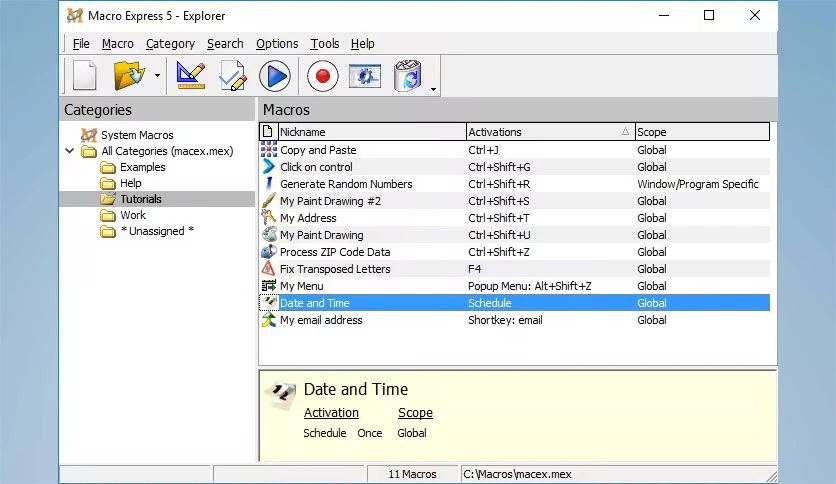Select the Process ZIP Code Data macro
836x484 pixels.
tap(515, 252)
